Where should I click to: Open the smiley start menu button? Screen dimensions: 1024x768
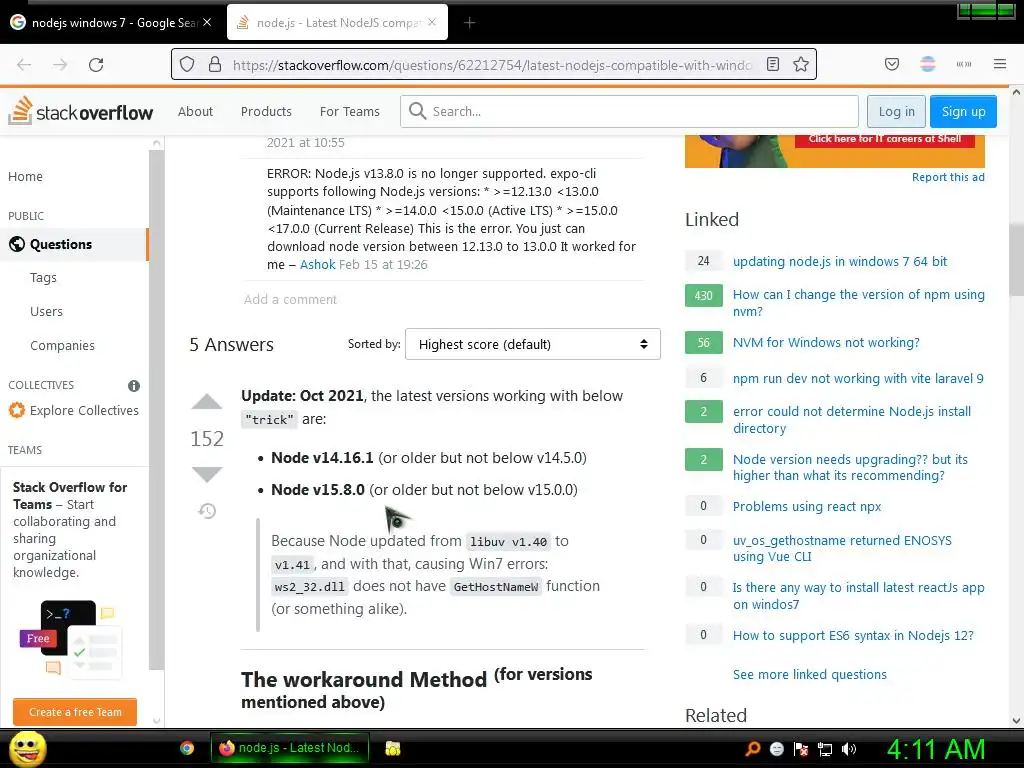pyautogui.click(x=27, y=748)
